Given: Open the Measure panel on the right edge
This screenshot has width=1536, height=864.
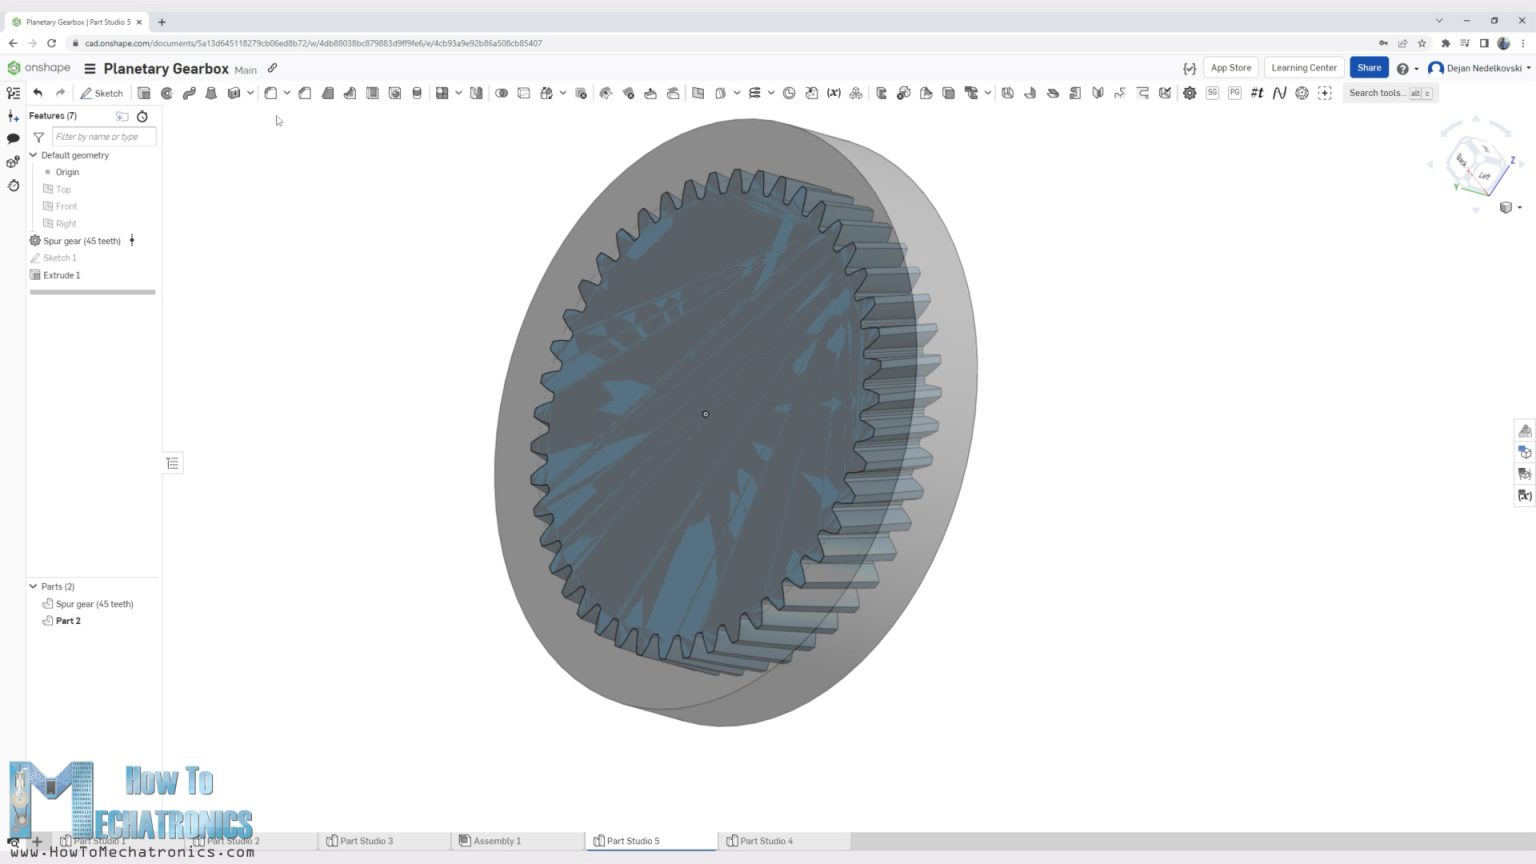Looking at the screenshot, I should coord(1526,430).
